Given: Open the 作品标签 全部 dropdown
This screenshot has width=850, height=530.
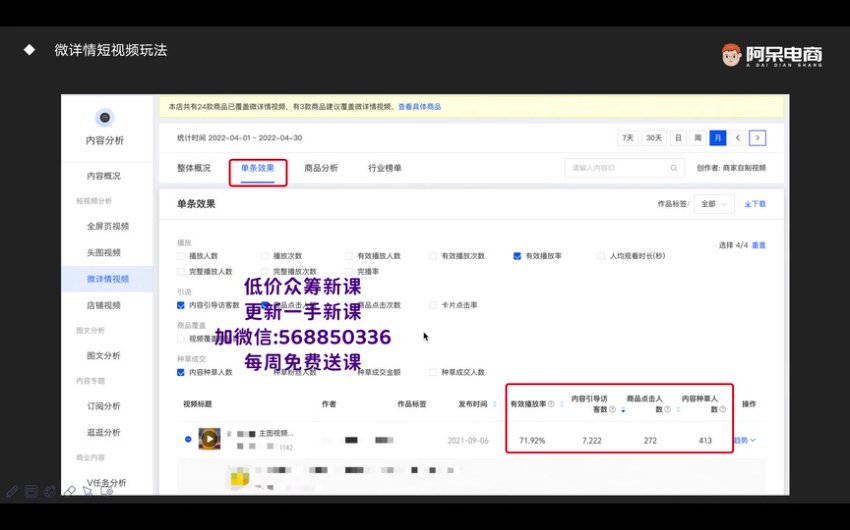Looking at the screenshot, I should point(715,204).
